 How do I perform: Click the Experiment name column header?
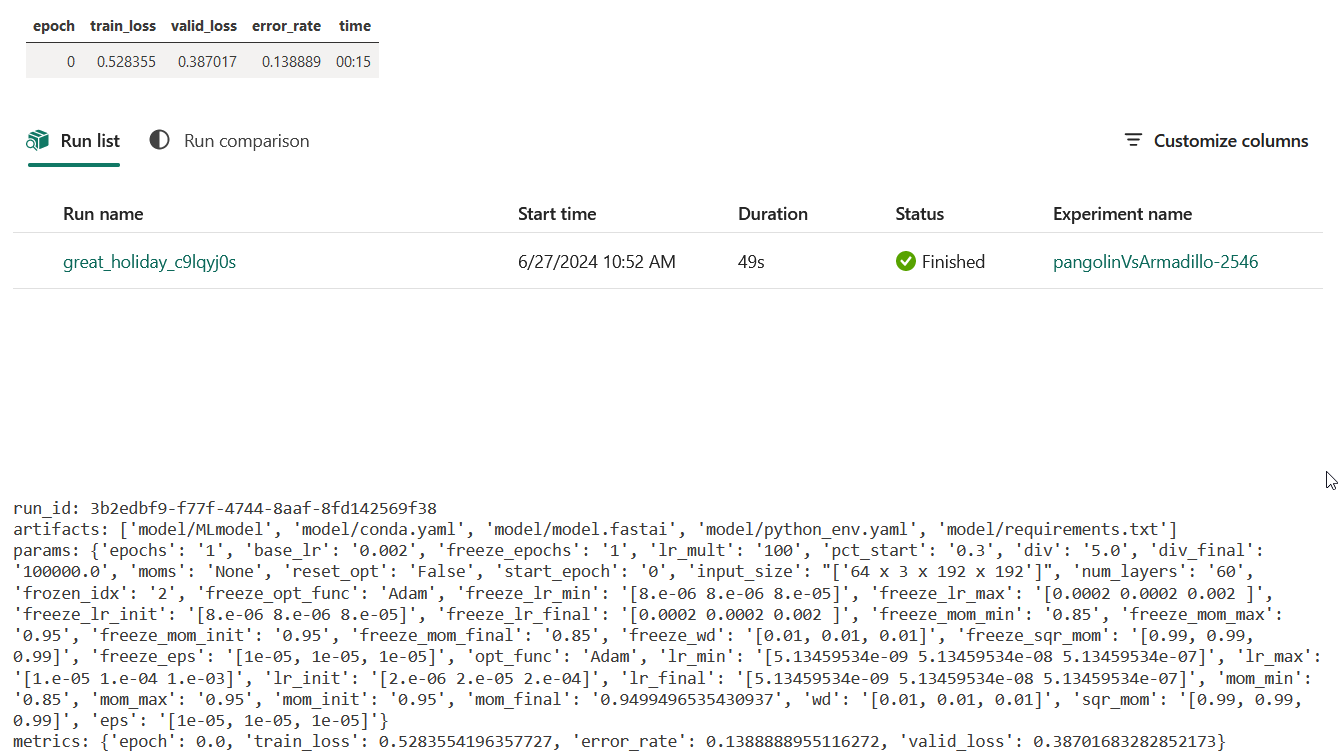1122,214
